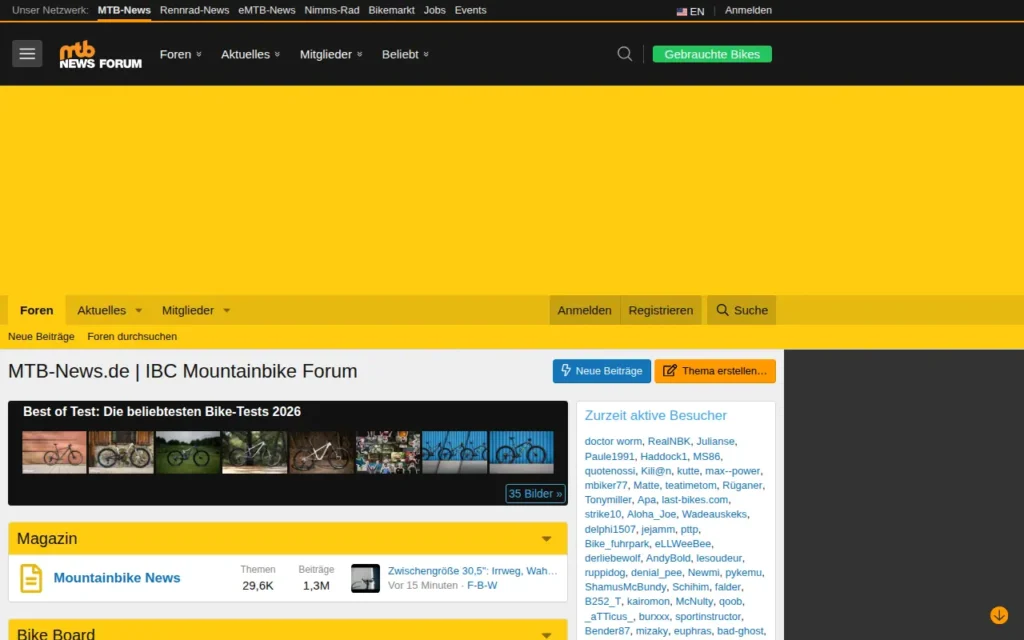The image size is (1024, 640).
Task: Open user sportinstructor profile
Action: click(708, 616)
